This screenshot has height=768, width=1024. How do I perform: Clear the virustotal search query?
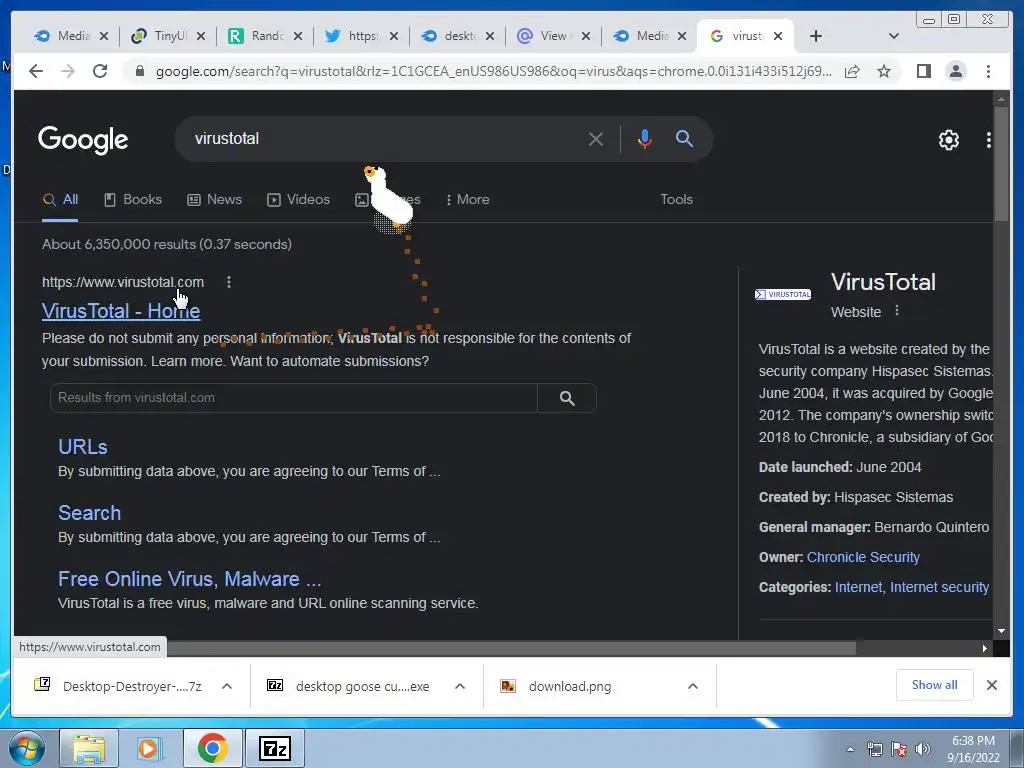click(x=596, y=139)
